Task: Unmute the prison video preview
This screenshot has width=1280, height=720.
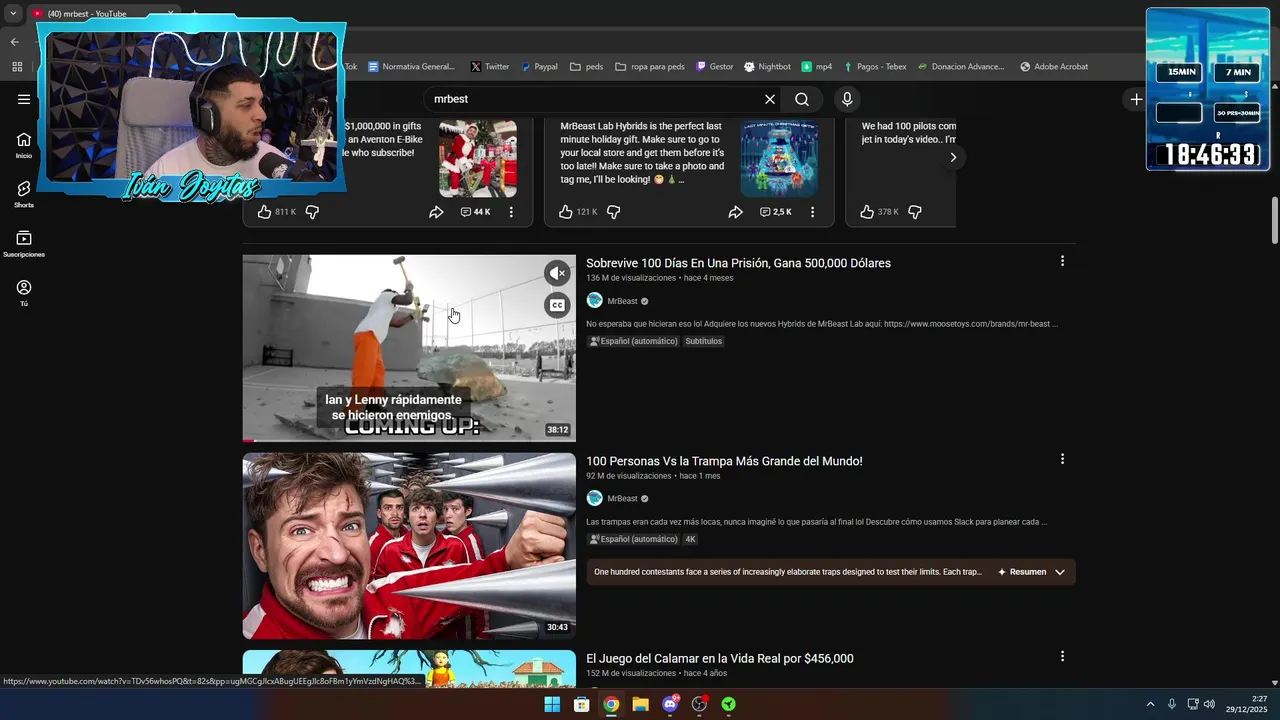Action: pos(558,273)
